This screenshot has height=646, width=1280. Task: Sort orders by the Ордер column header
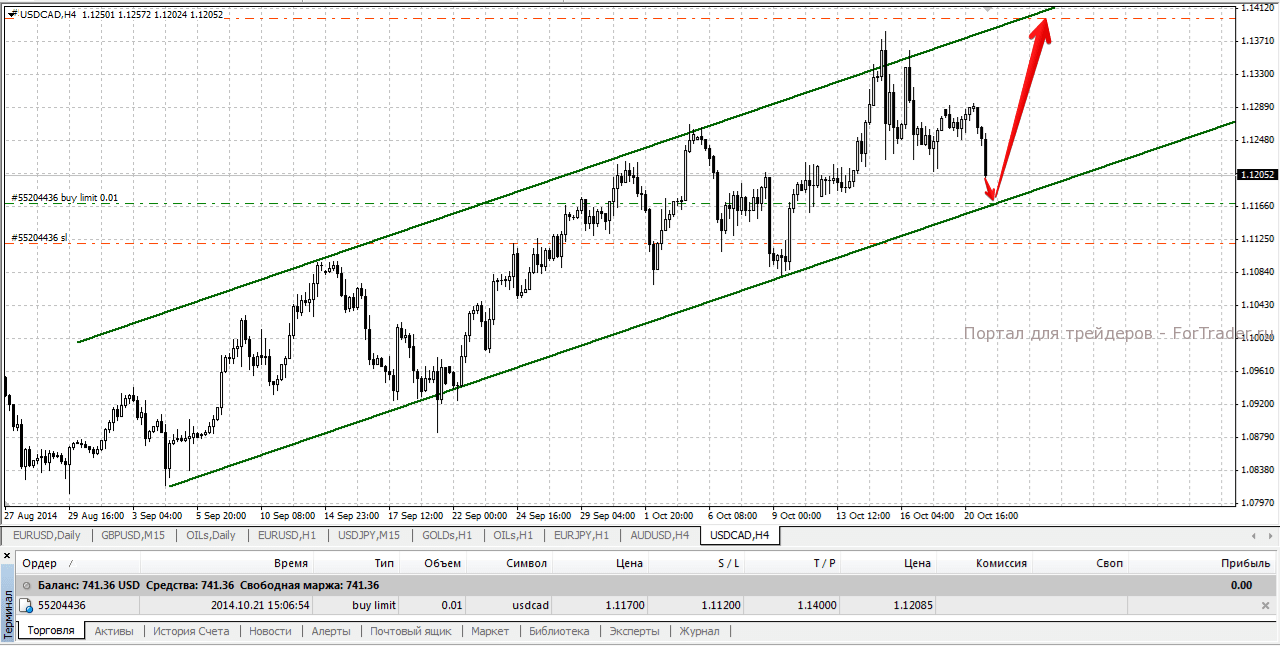[x=40, y=563]
